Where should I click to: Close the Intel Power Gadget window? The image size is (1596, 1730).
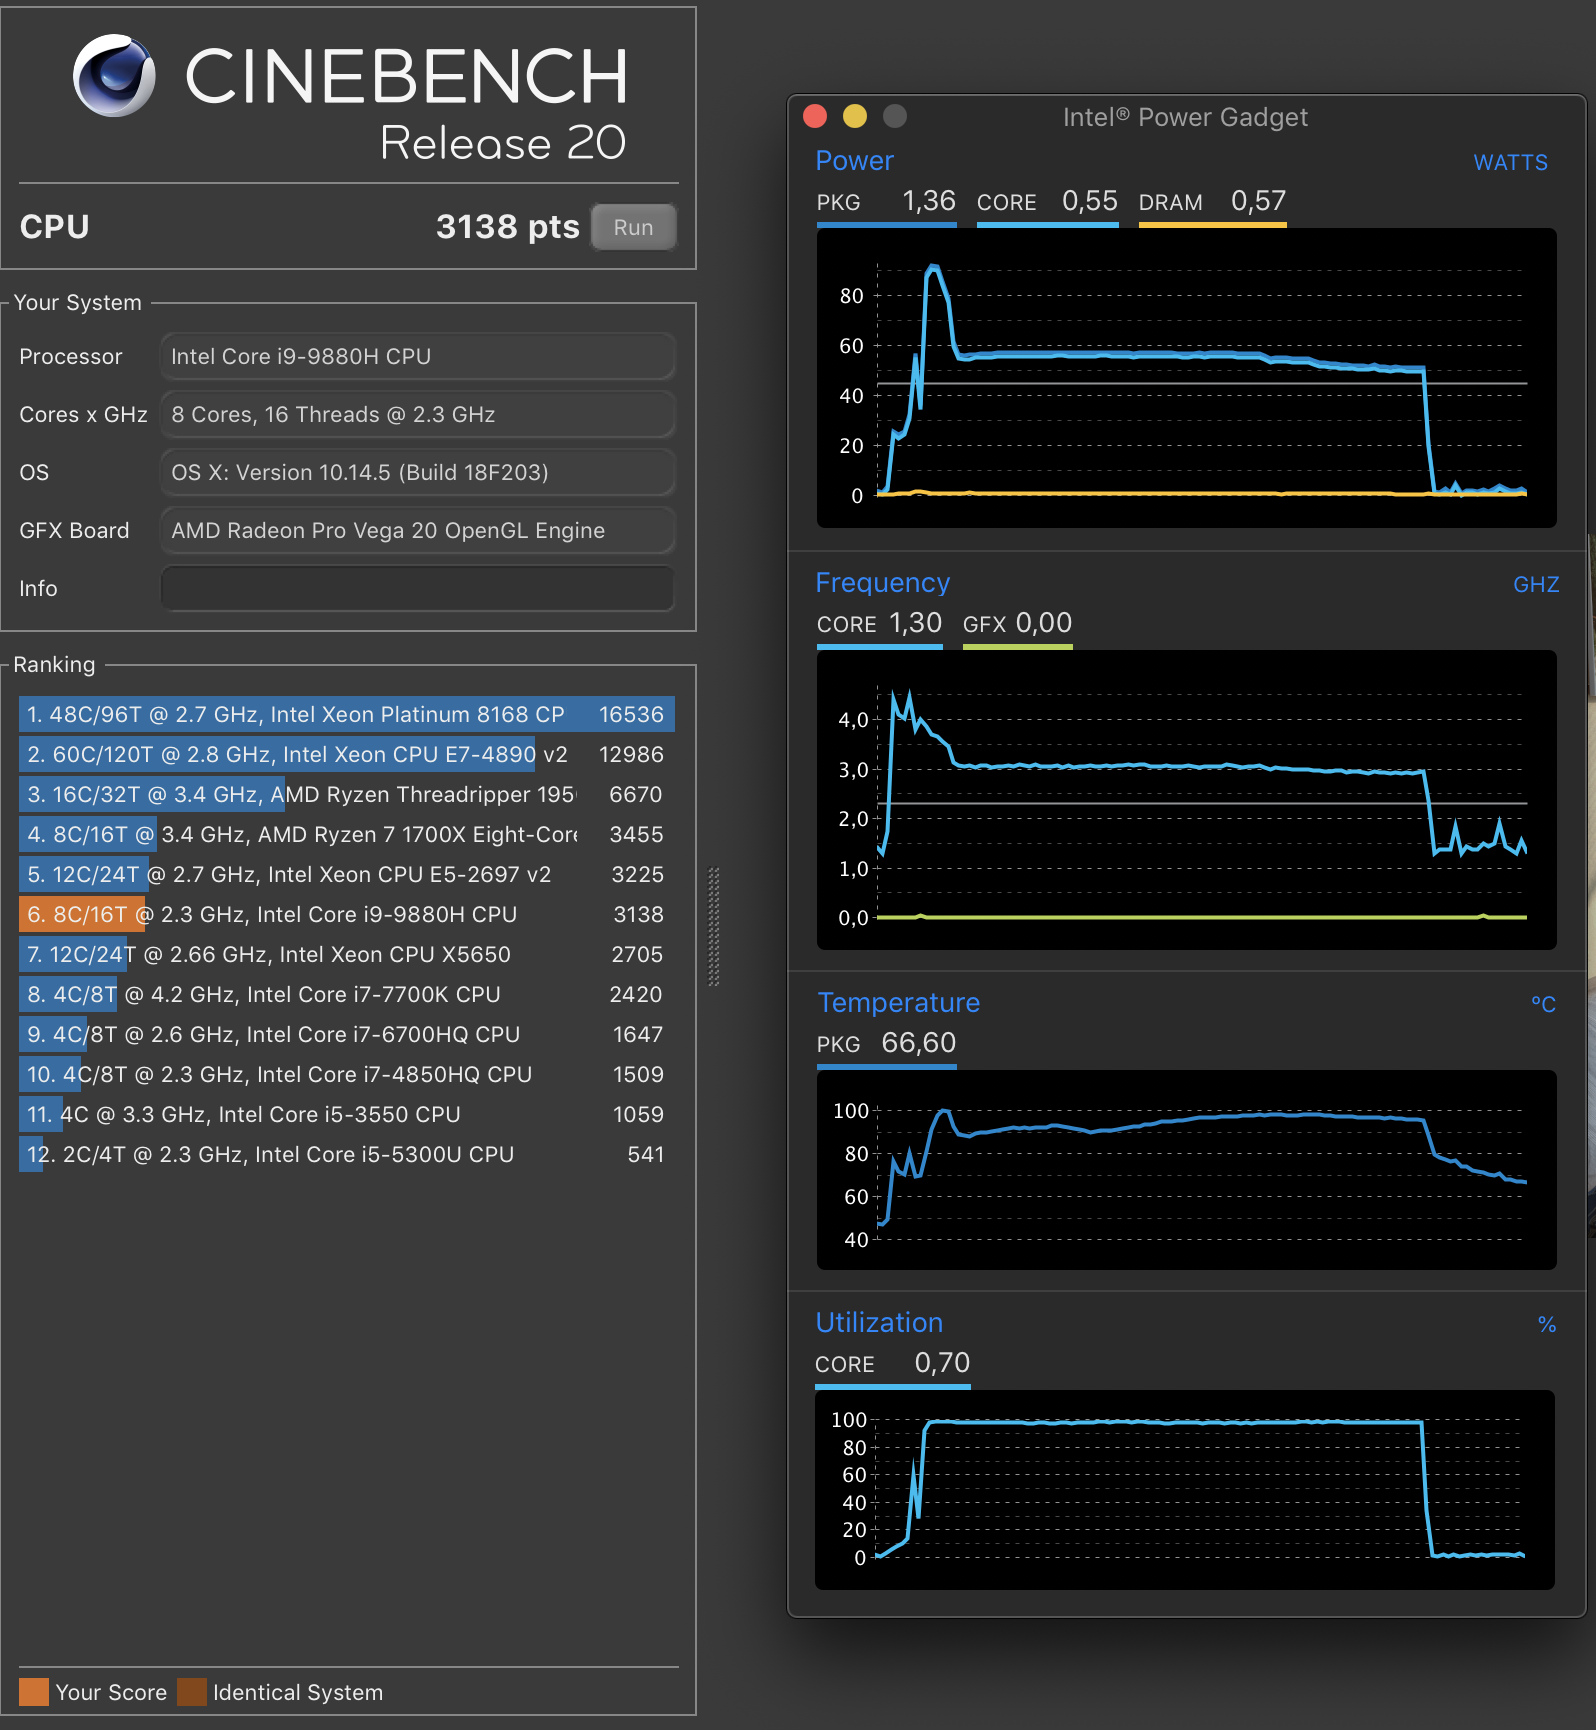pos(815,117)
